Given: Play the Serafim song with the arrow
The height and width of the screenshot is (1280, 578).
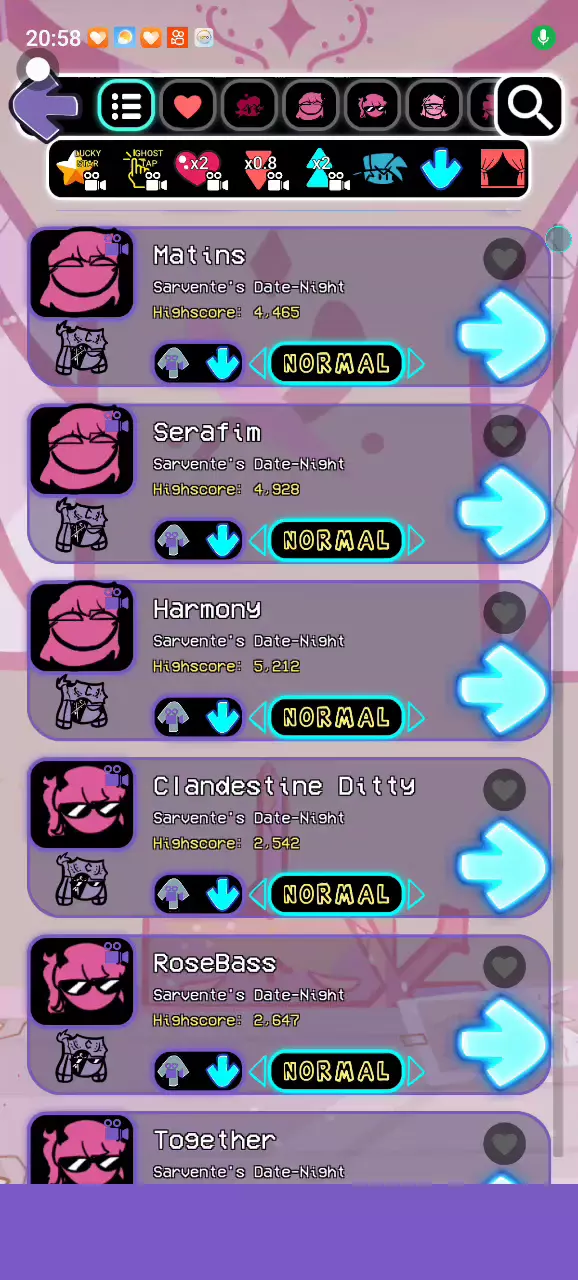Looking at the screenshot, I should point(503,512).
